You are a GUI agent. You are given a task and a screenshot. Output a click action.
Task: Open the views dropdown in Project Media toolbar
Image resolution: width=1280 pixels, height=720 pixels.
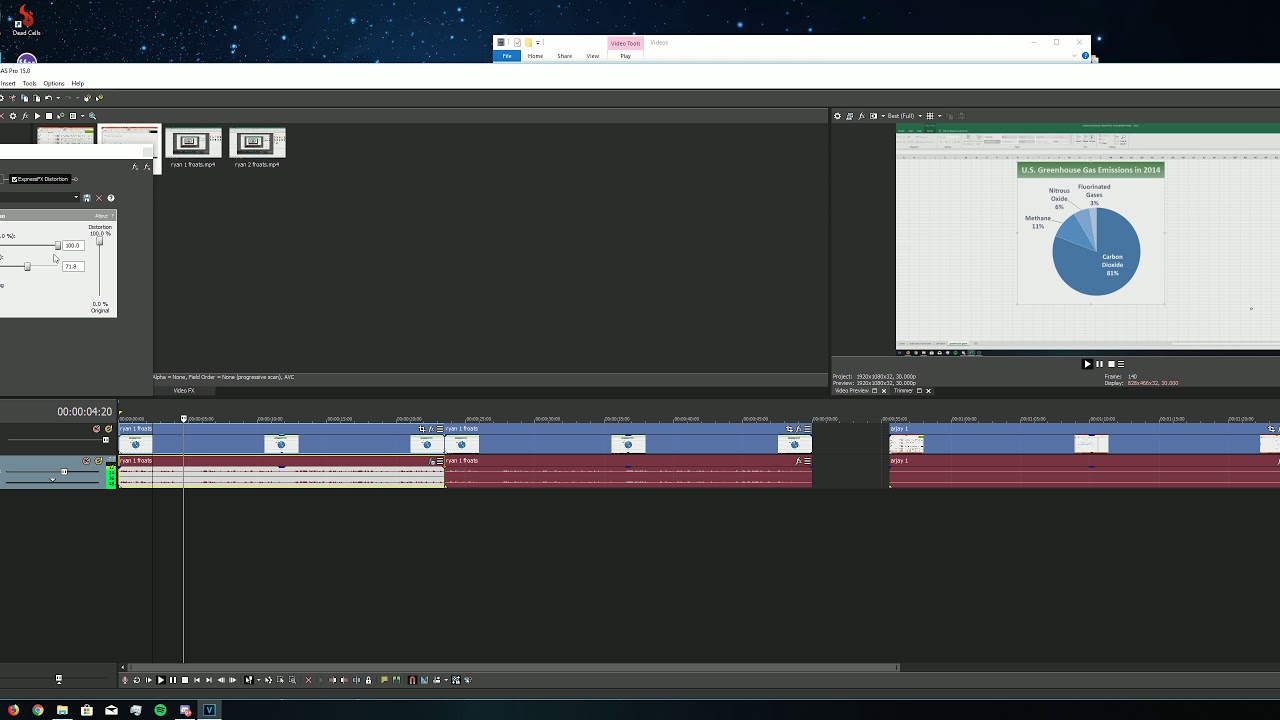[x=82, y=116]
